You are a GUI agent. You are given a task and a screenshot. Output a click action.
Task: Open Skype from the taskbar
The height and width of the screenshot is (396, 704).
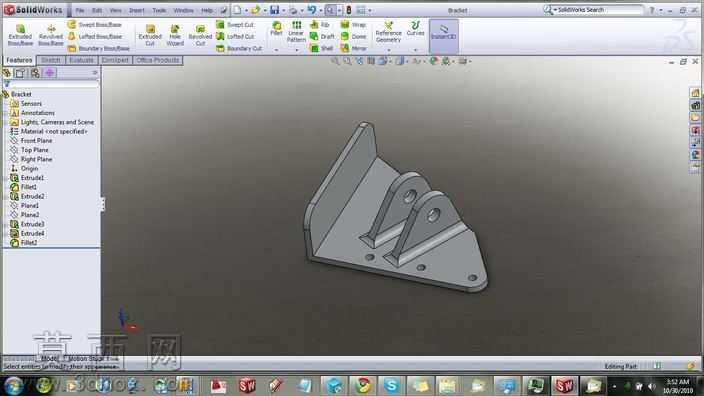[391, 385]
